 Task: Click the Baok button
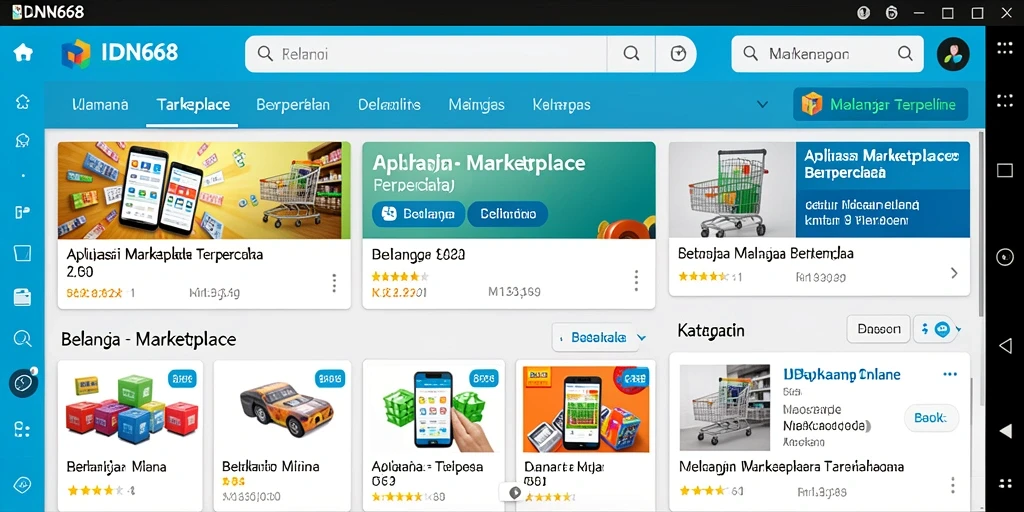point(931,417)
